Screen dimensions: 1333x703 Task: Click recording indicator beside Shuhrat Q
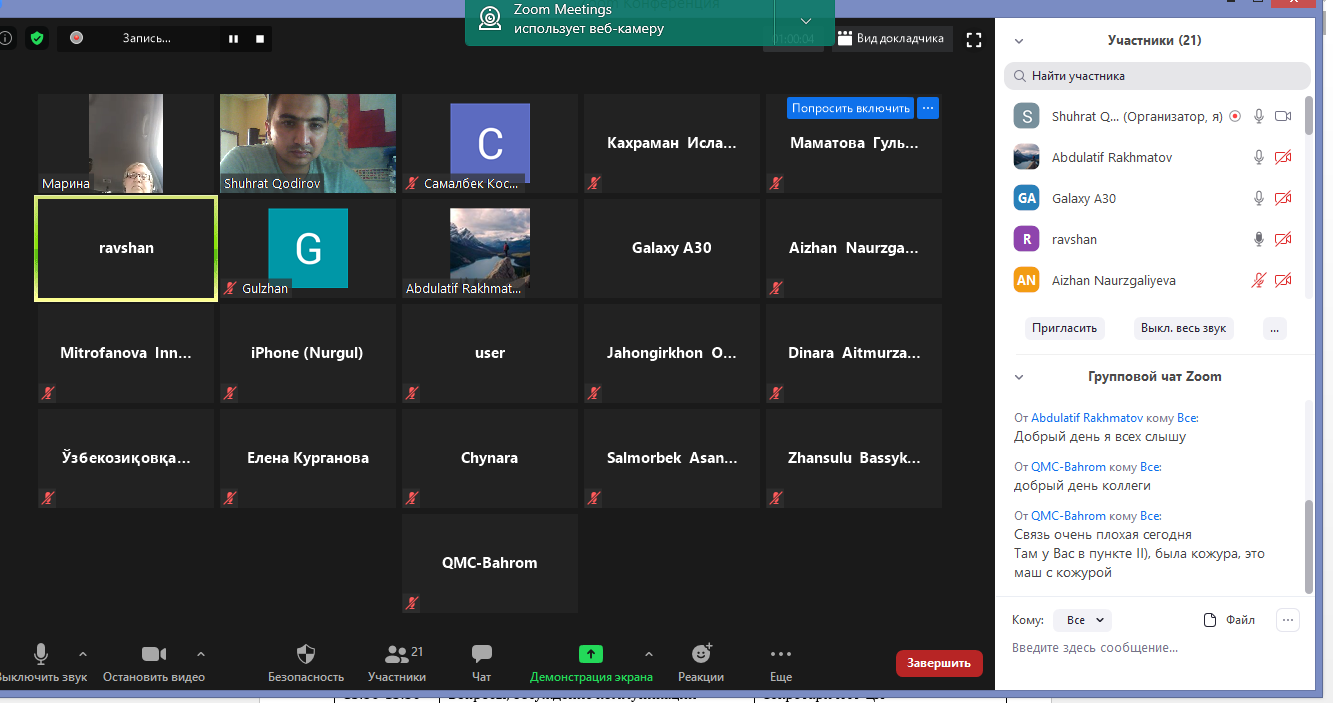pyautogui.click(x=1235, y=116)
